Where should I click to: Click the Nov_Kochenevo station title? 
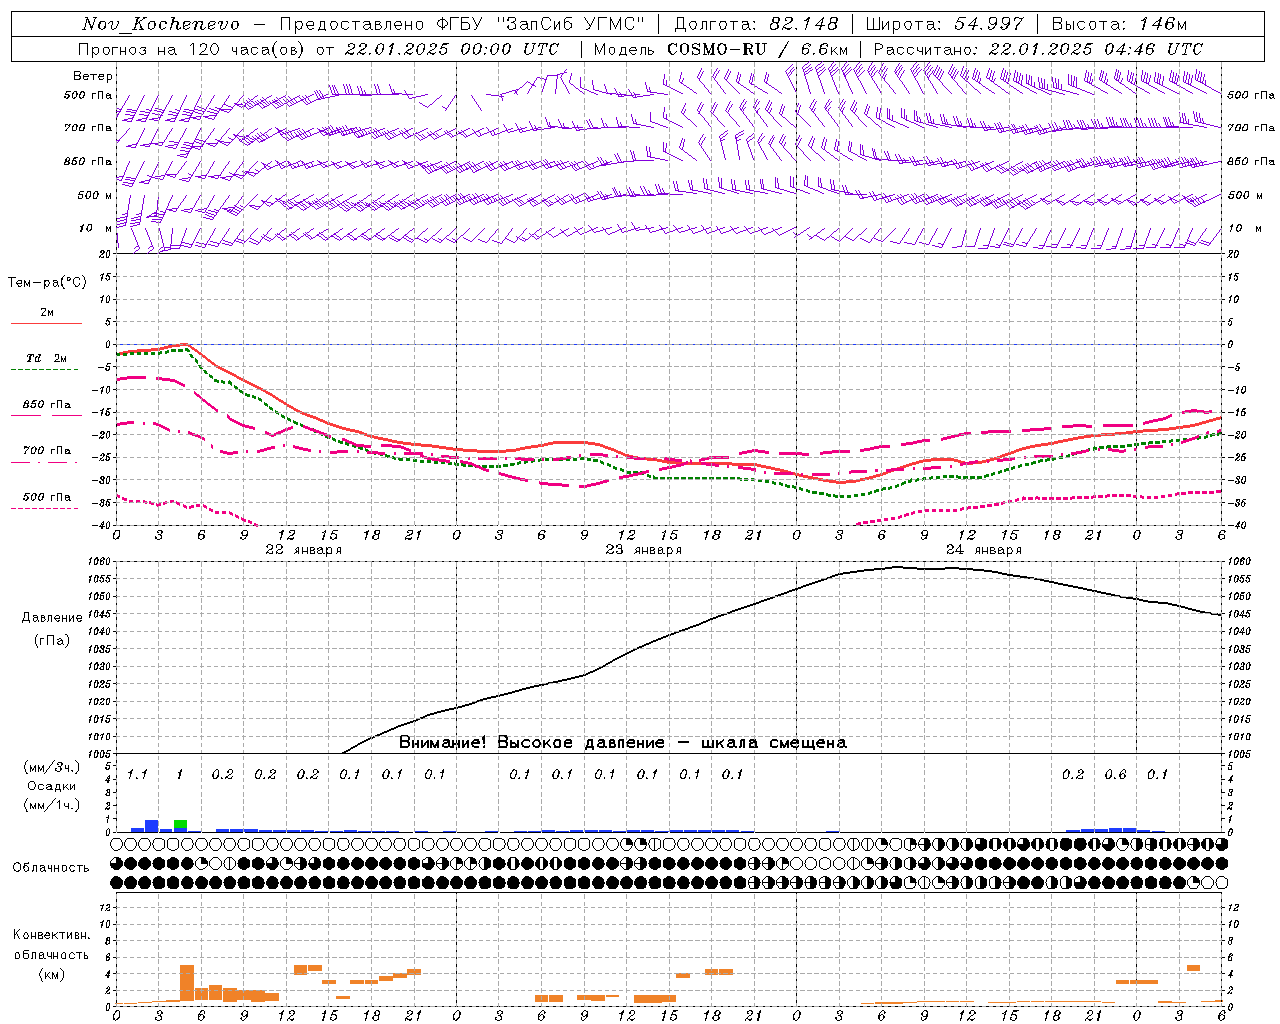coord(161,24)
